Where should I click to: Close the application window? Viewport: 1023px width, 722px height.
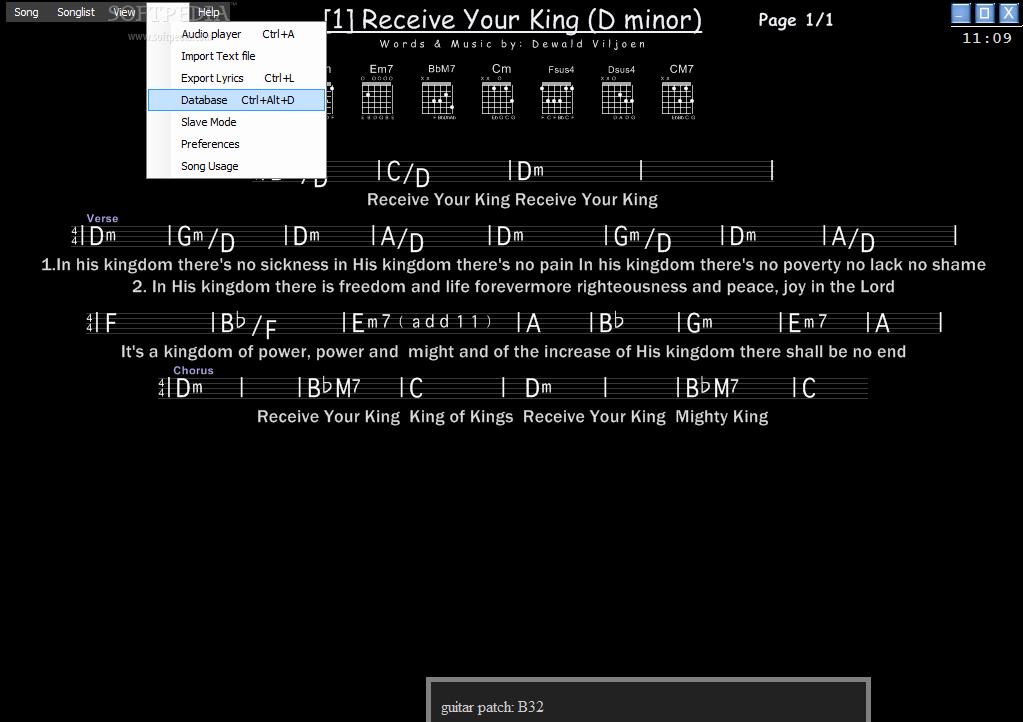1009,13
